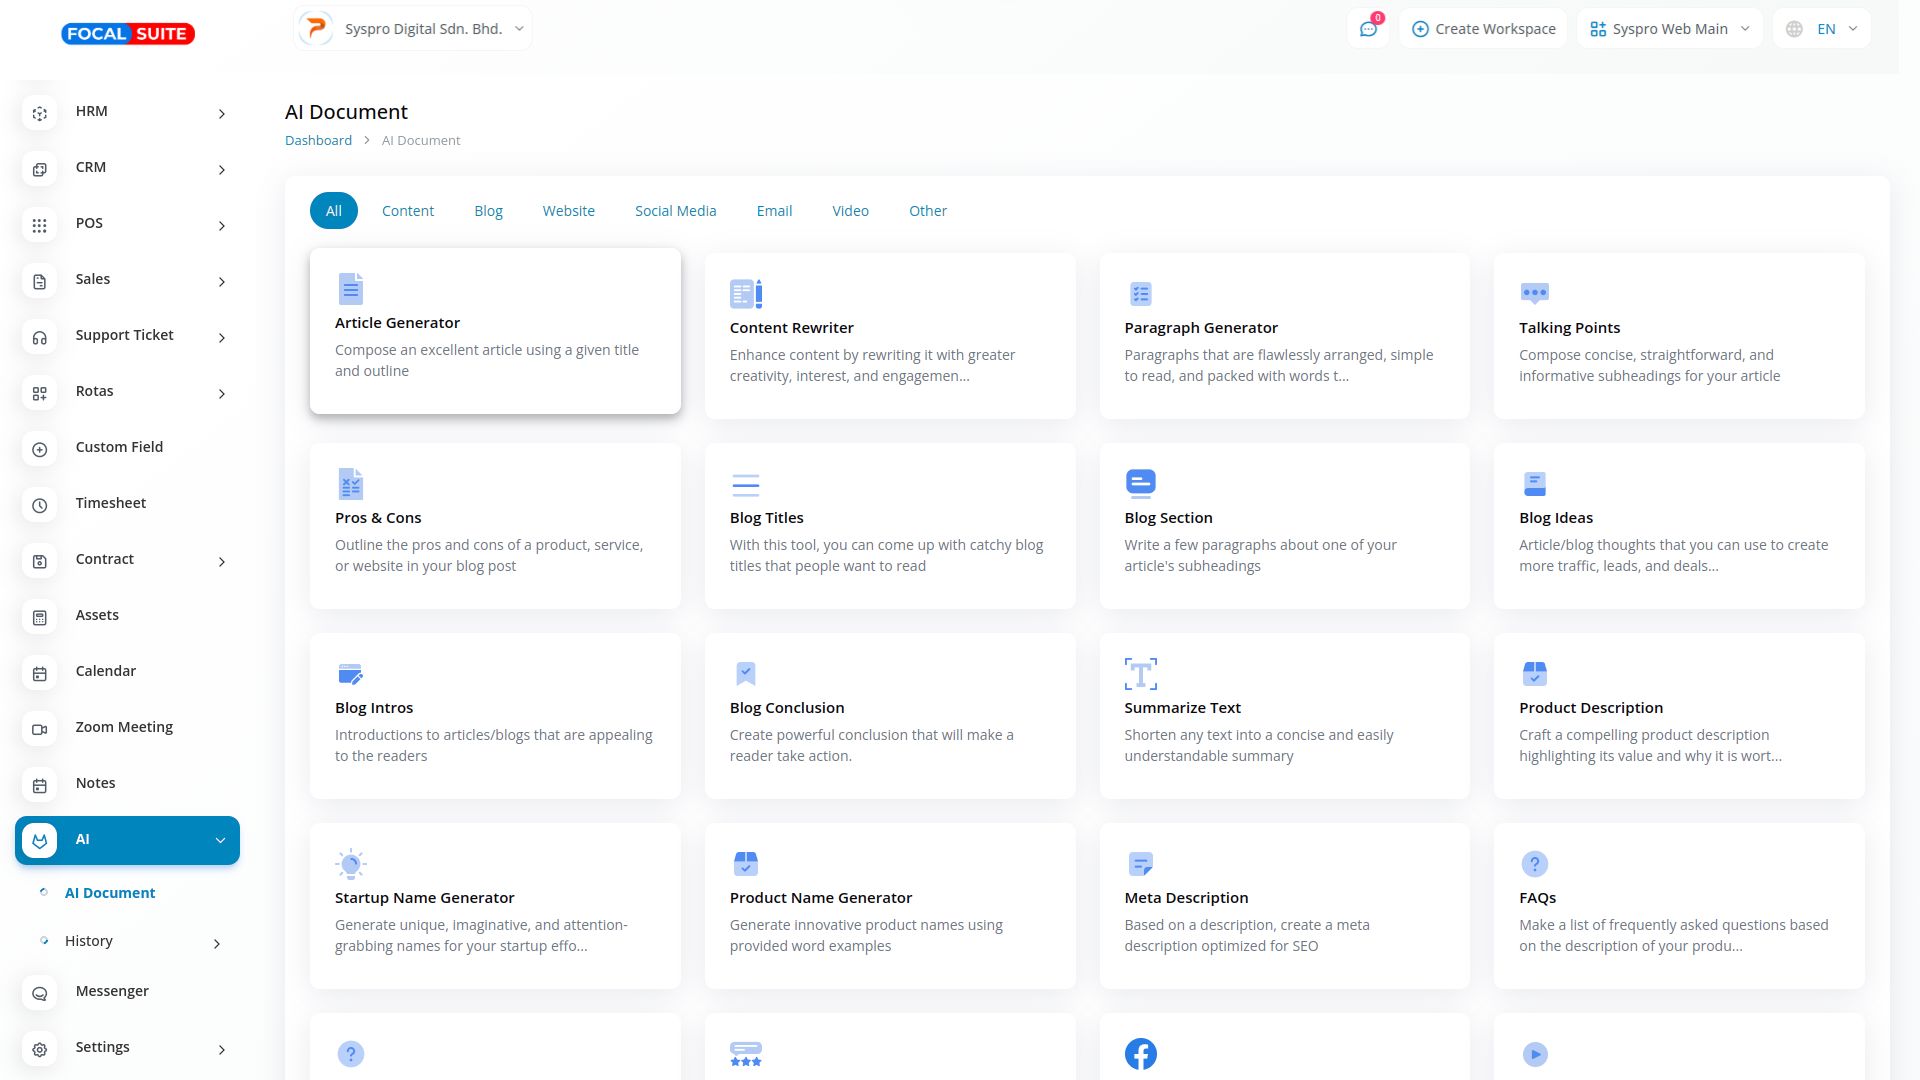Viewport: 1920px width, 1080px height.
Task: Open the Syspro Digital Sdn. Bhd. company dropdown
Action: [412, 29]
